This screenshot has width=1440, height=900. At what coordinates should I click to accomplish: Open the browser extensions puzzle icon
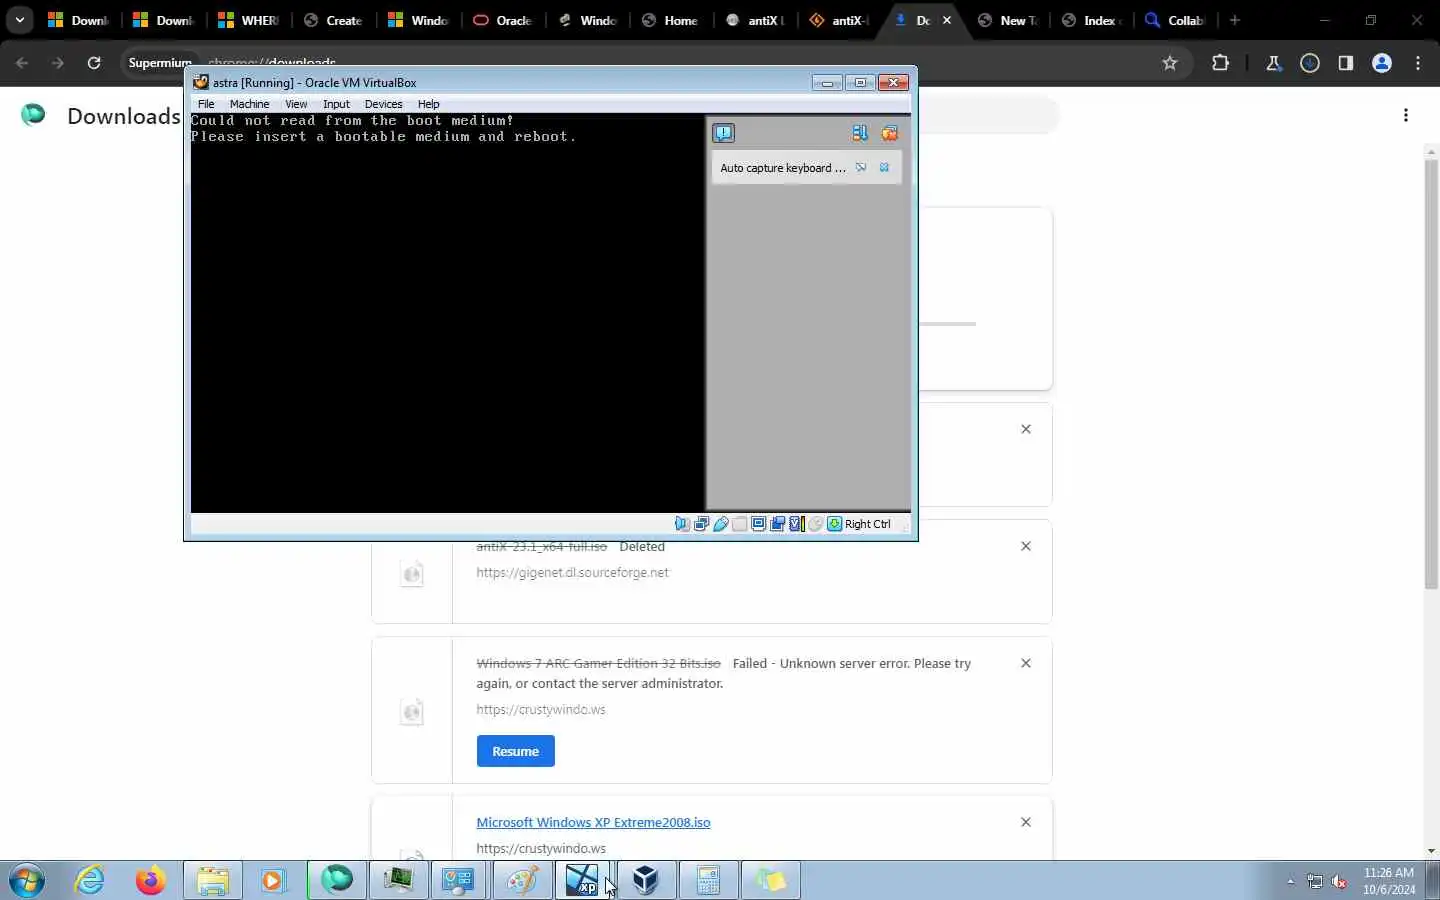click(x=1220, y=63)
